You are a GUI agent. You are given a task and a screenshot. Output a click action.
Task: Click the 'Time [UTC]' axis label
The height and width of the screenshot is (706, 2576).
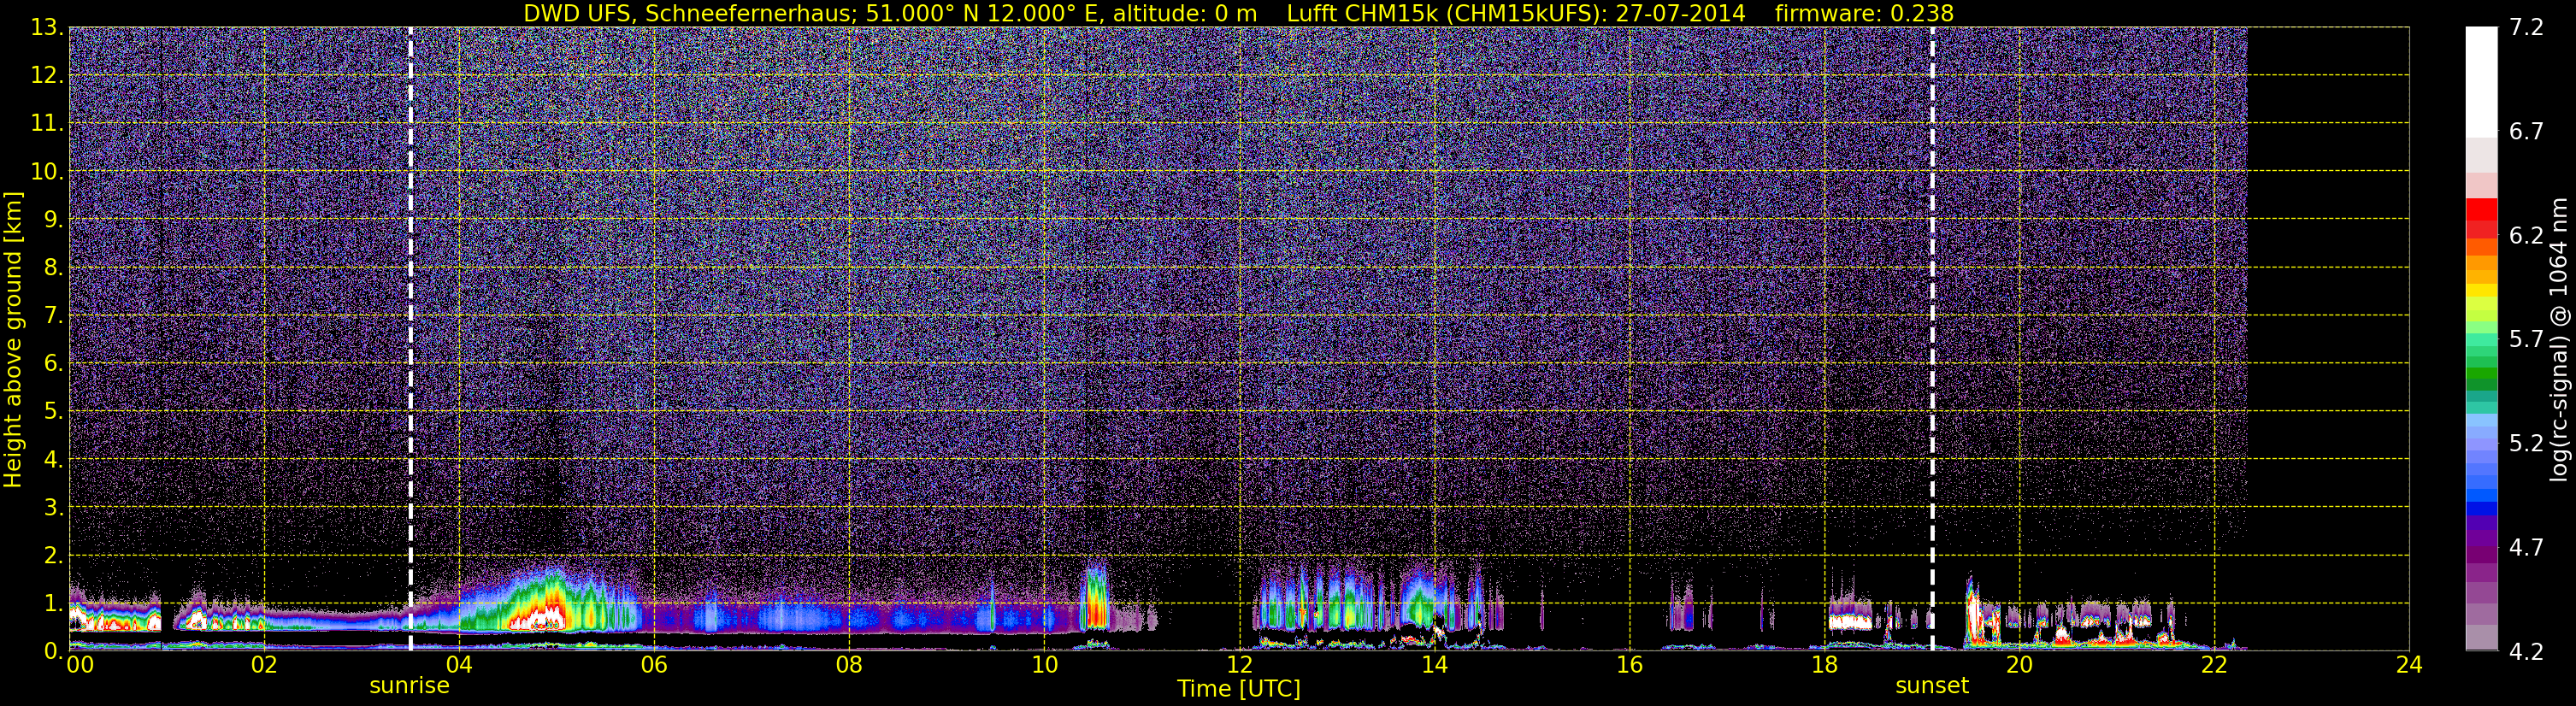pyautogui.click(x=1239, y=689)
